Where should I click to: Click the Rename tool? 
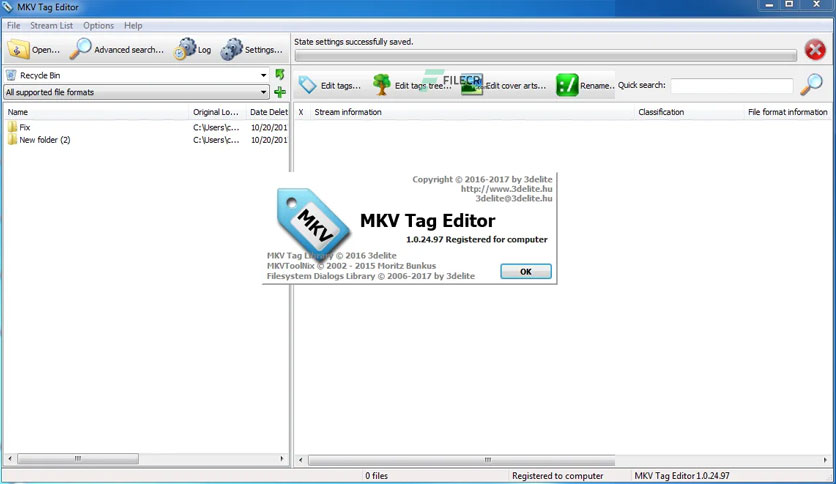pos(585,85)
